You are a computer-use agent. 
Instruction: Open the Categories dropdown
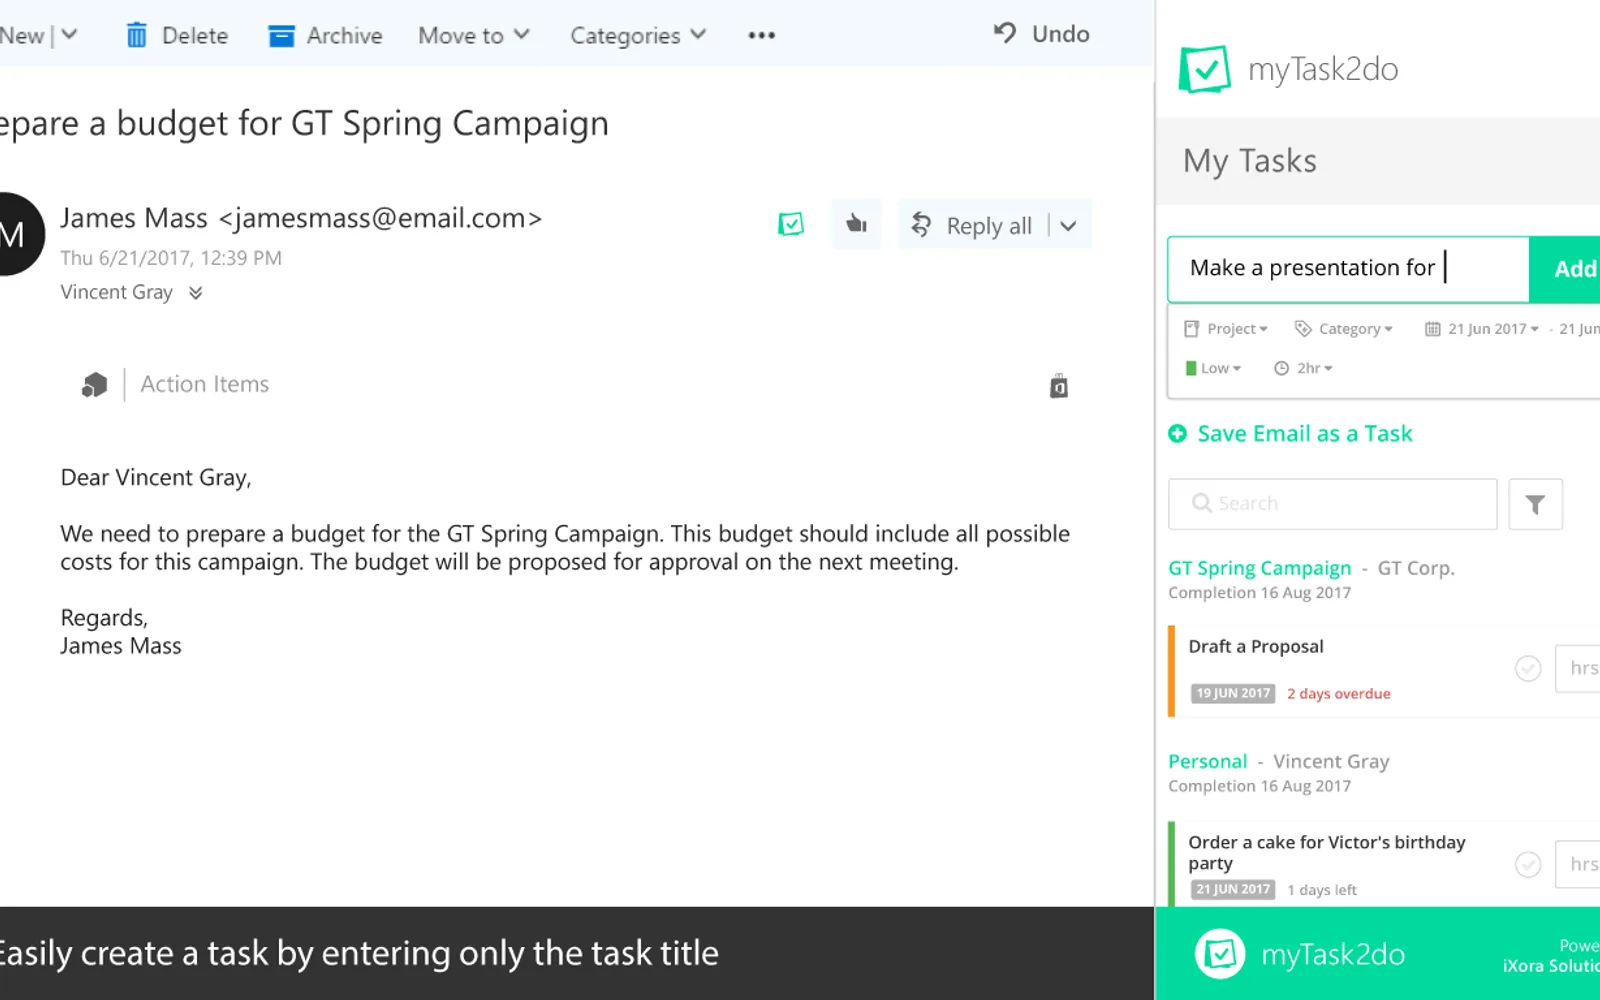[638, 36]
